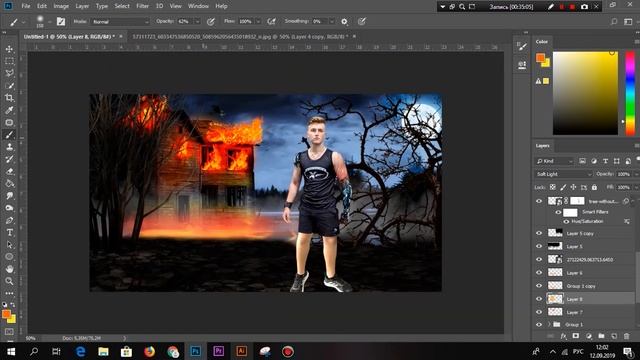
Task: Expand the Group 1 folder
Action: (549, 324)
